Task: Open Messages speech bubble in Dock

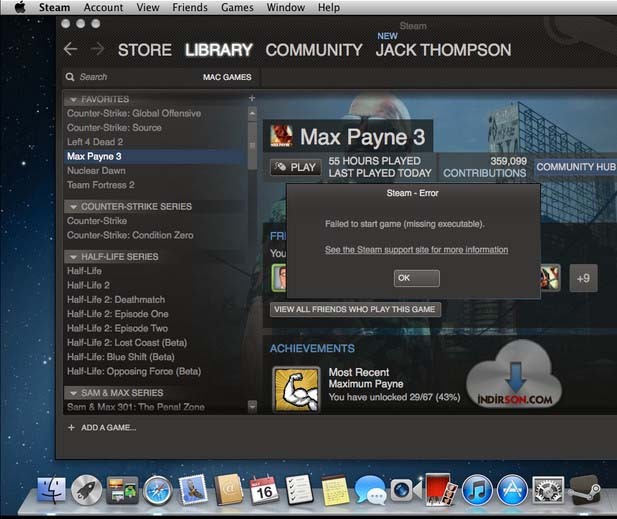Action: coord(370,490)
